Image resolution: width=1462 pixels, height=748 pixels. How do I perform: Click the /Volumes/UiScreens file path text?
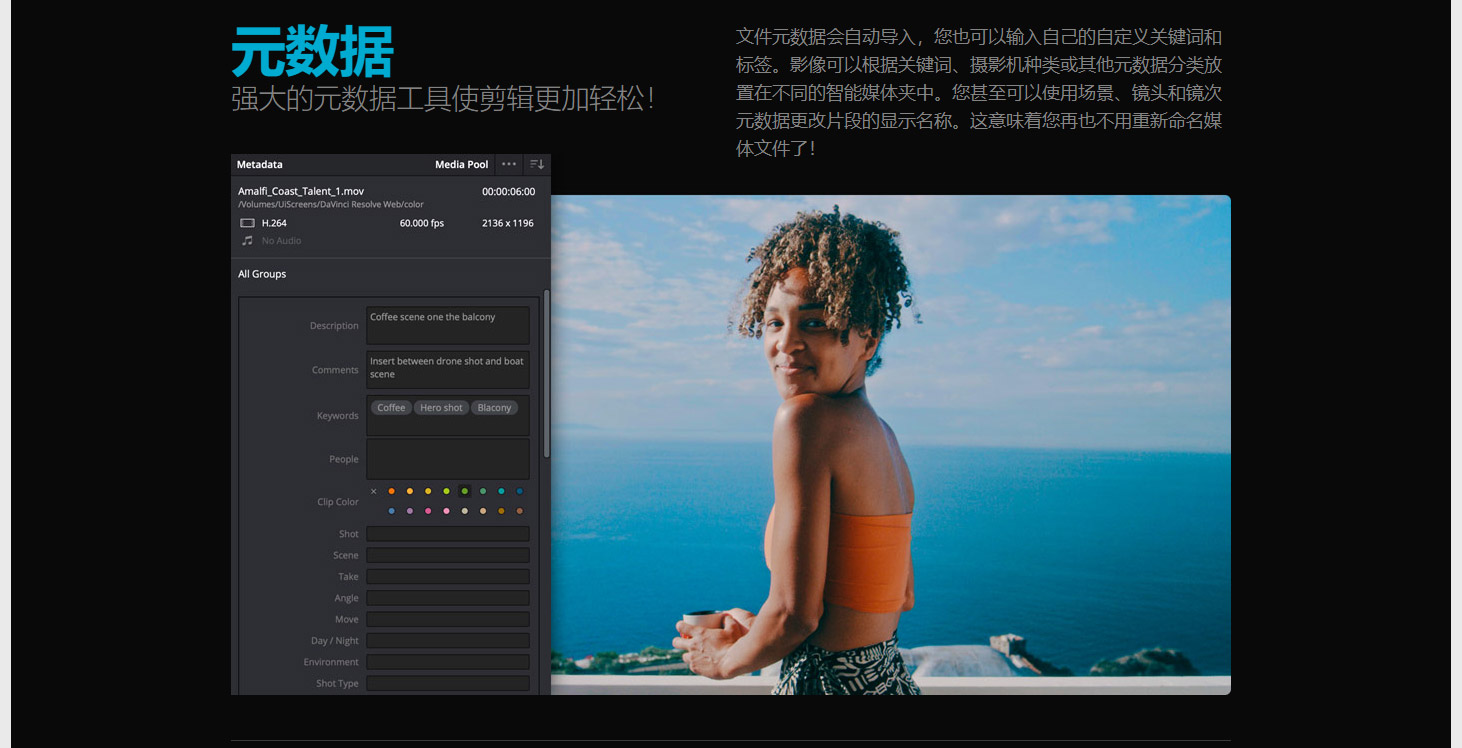(331, 205)
